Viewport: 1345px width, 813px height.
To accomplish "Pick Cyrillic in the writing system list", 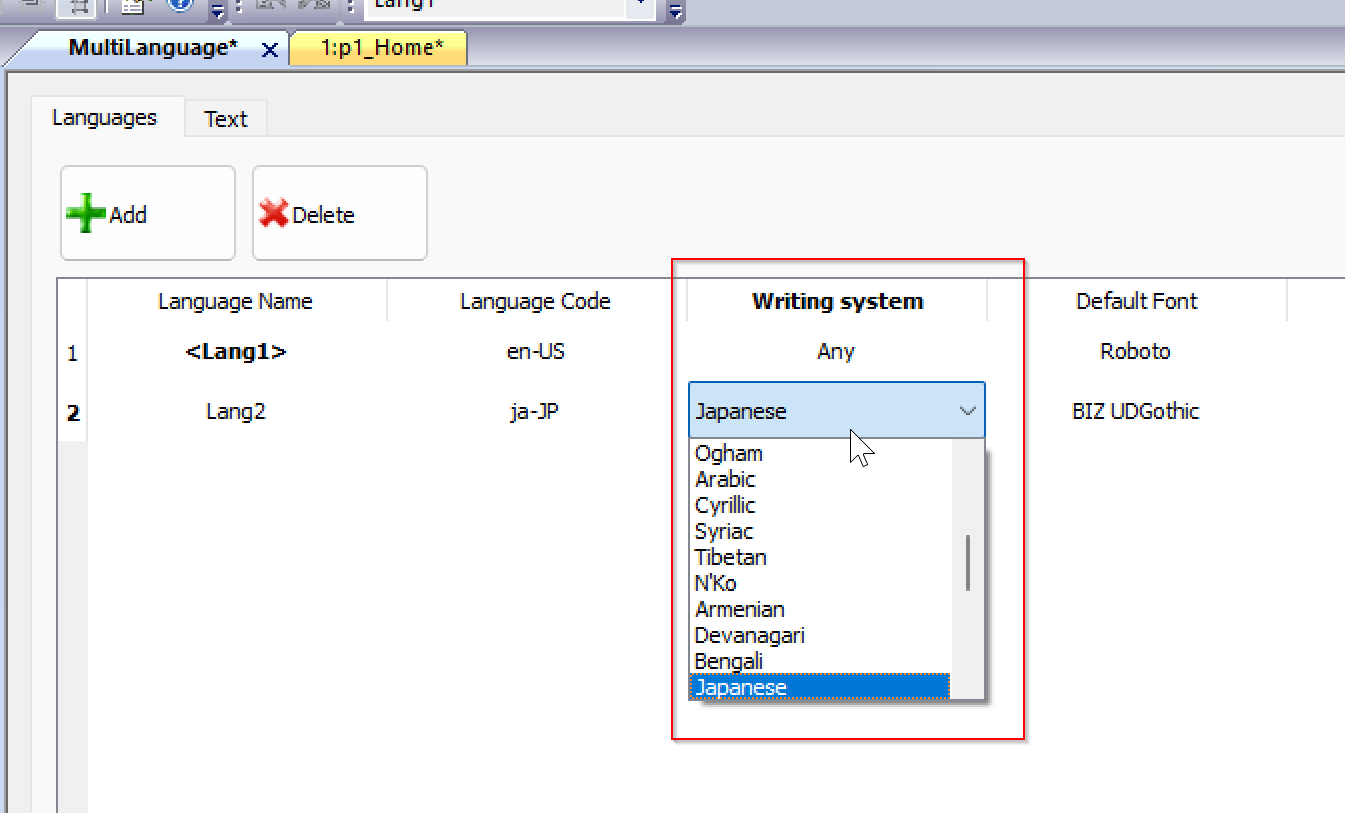I will pyautogui.click(x=820, y=505).
